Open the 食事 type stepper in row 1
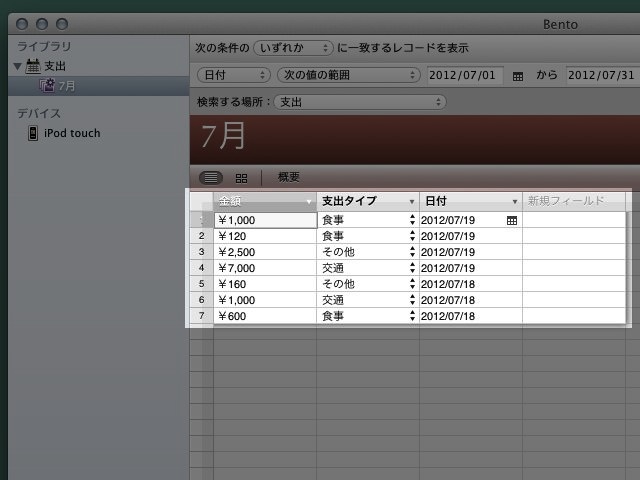 412,220
